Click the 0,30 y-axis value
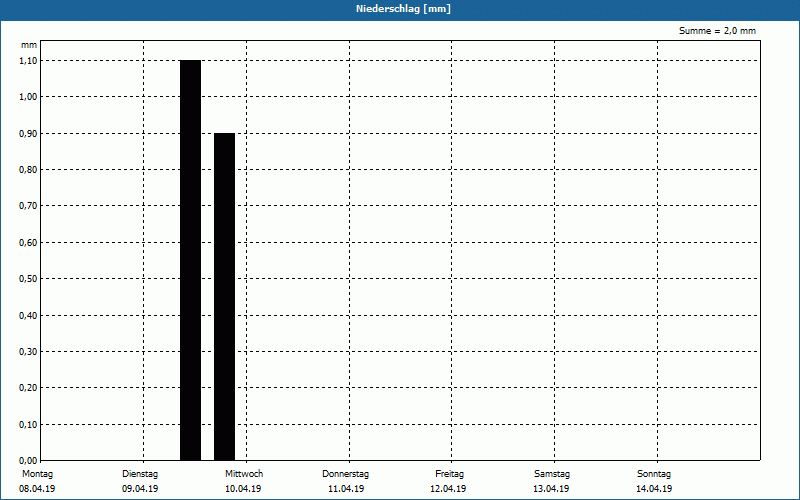 point(28,352)
